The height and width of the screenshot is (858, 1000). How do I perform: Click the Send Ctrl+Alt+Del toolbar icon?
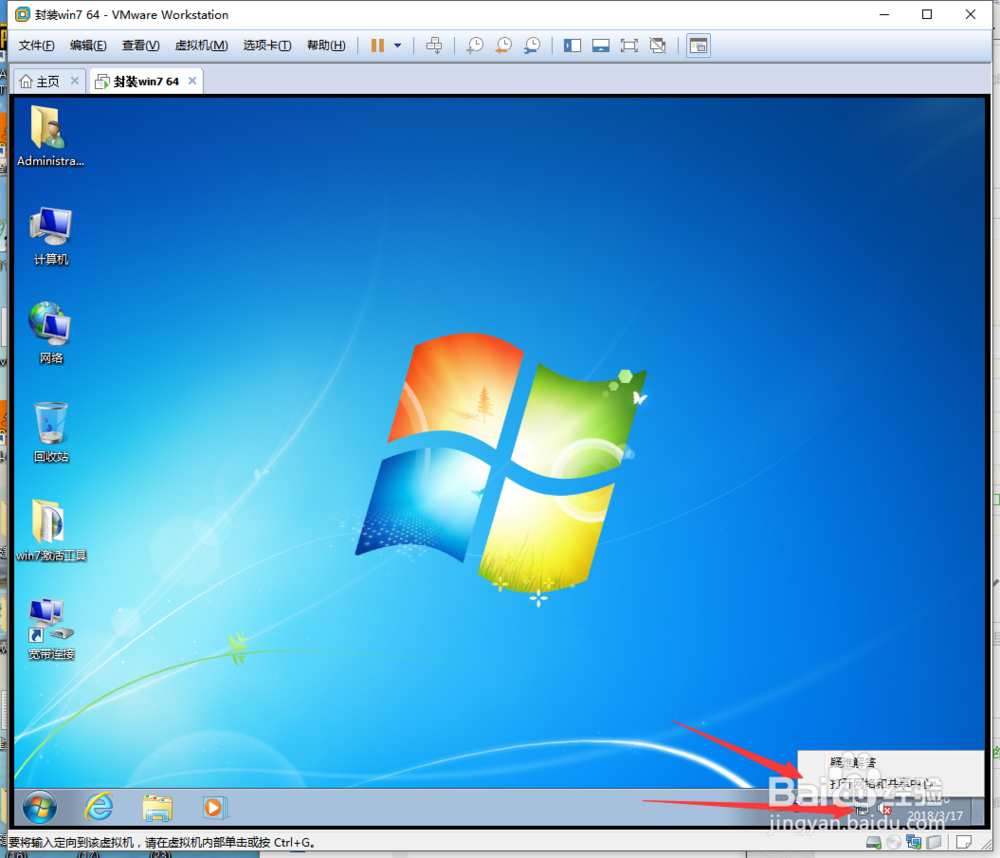[x=434, y=45]
